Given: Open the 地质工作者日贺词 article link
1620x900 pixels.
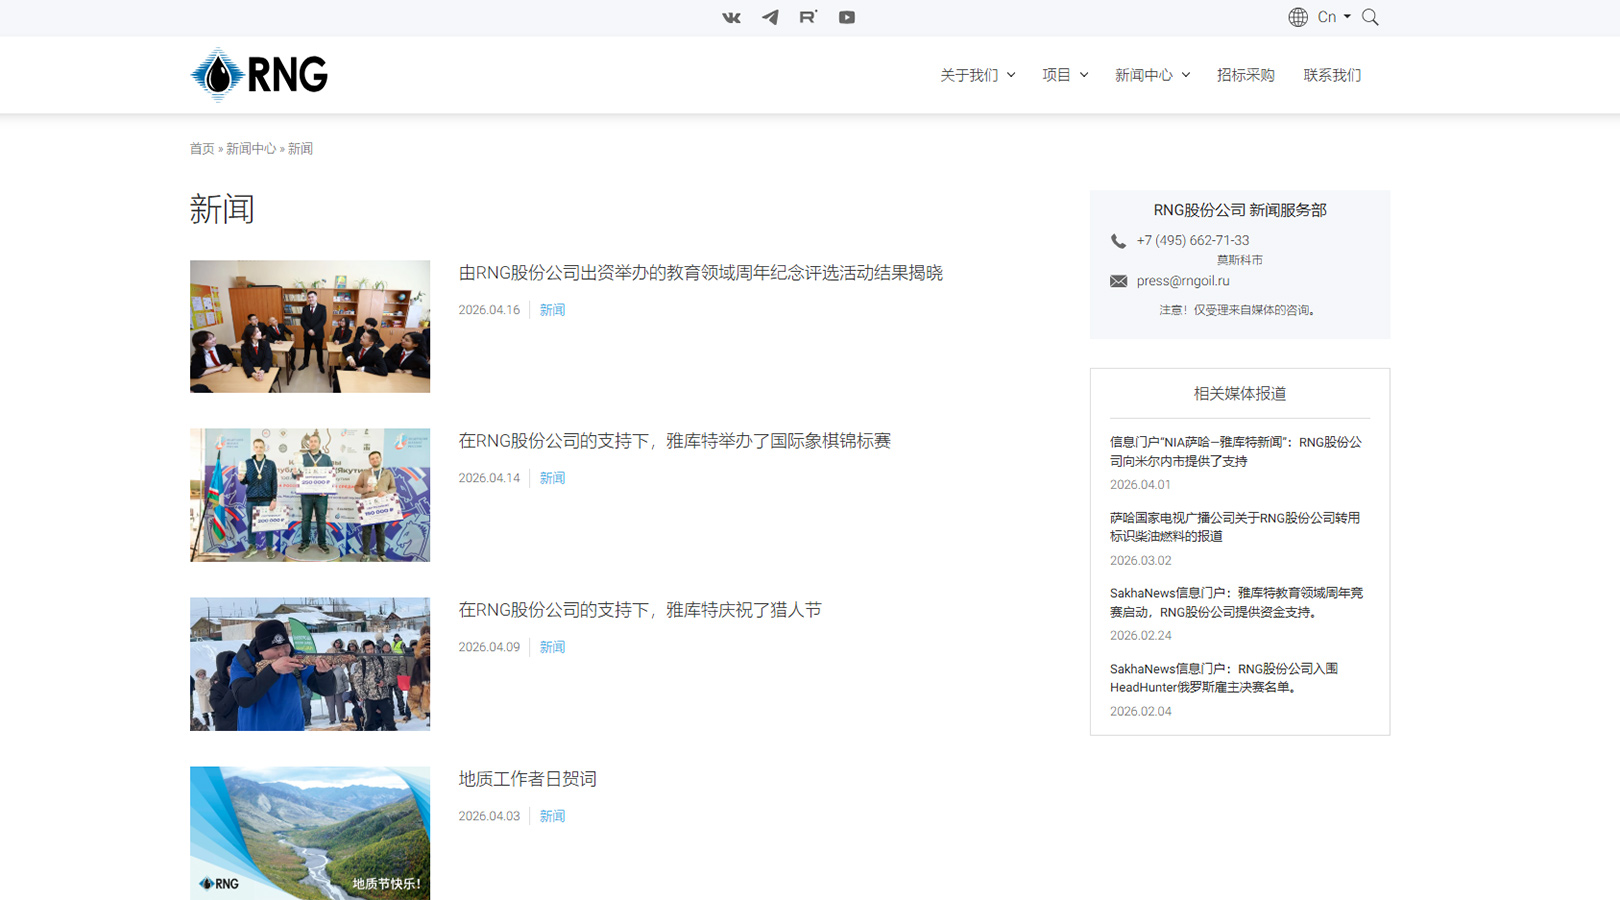Looking at the screenshot, I should (527, 779).
